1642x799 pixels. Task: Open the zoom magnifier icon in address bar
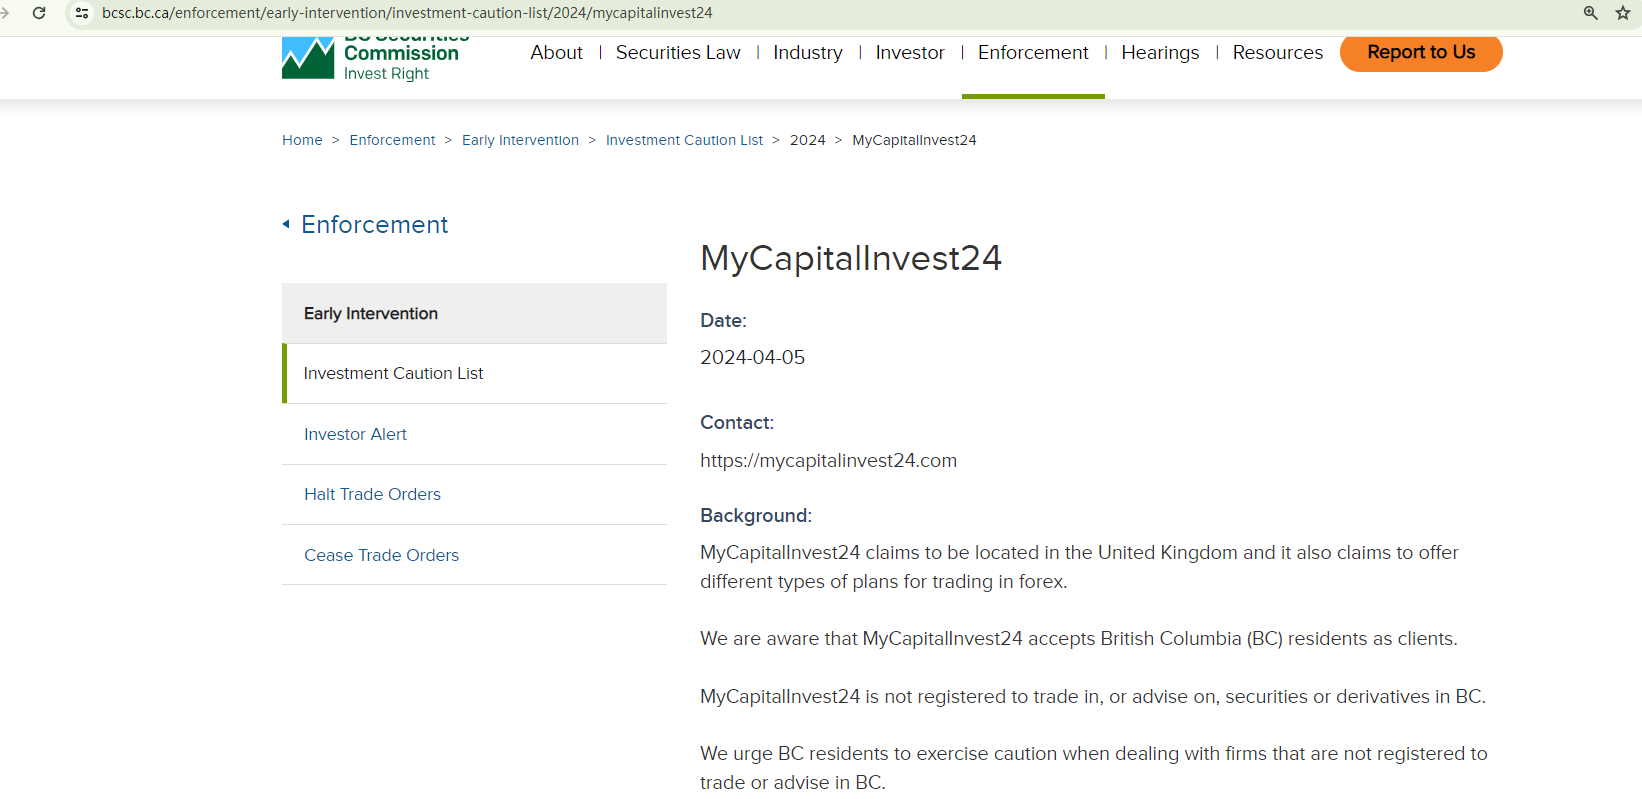pyautogui.click(x=1591, y=13)
